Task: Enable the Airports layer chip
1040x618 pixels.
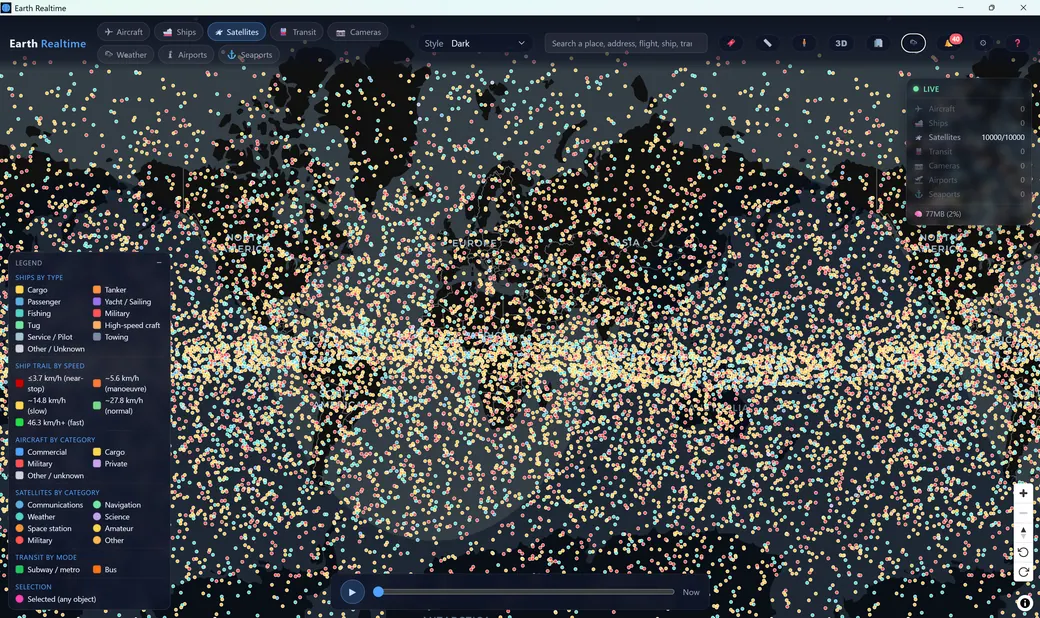Action: (186, 54)
